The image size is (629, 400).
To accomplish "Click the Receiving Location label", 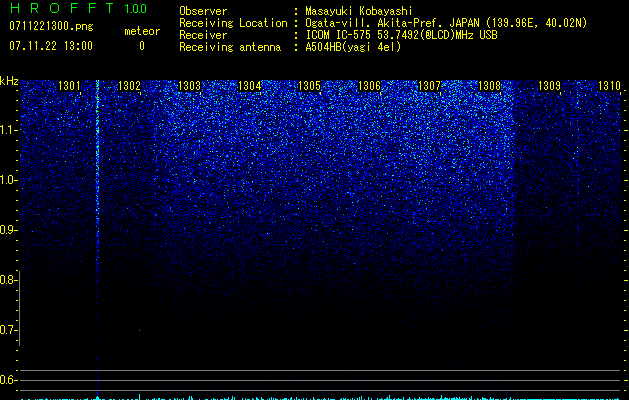I will pos(233,23).
